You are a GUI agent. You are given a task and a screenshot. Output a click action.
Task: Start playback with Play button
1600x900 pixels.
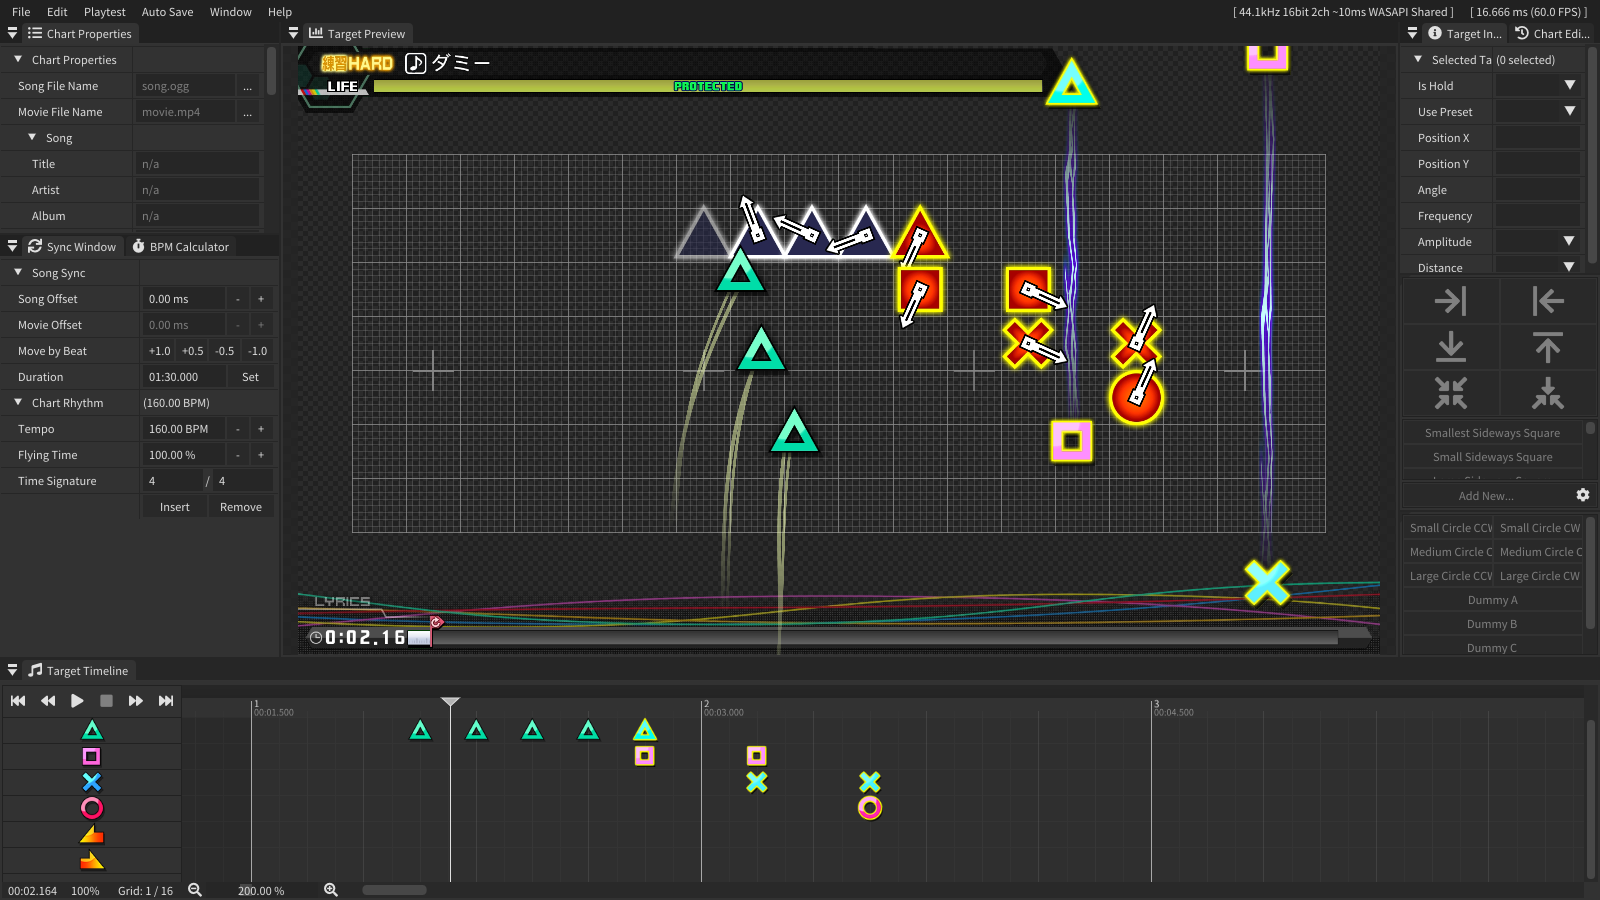click(77, 701)
